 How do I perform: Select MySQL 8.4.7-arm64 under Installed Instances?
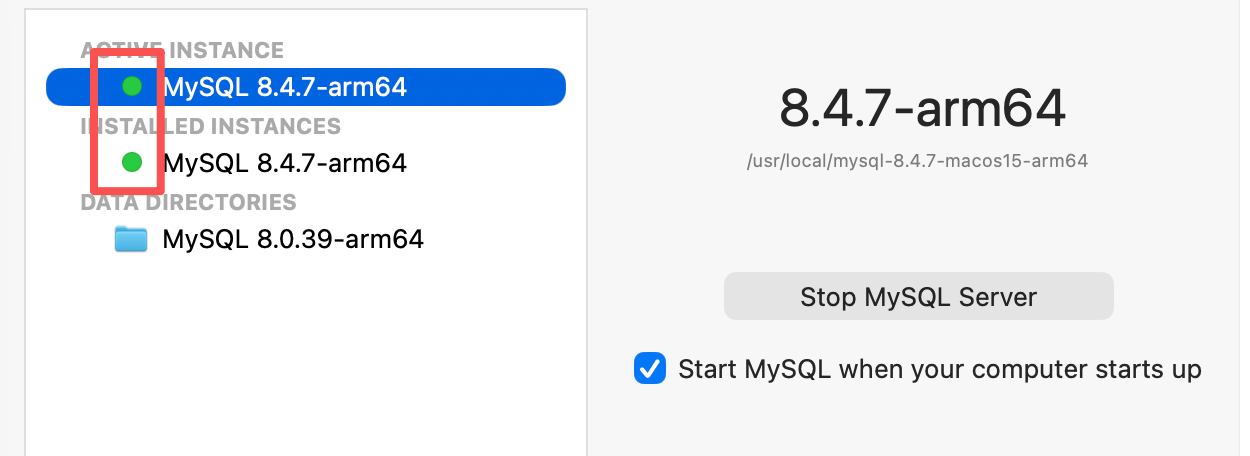pos(284,162)
